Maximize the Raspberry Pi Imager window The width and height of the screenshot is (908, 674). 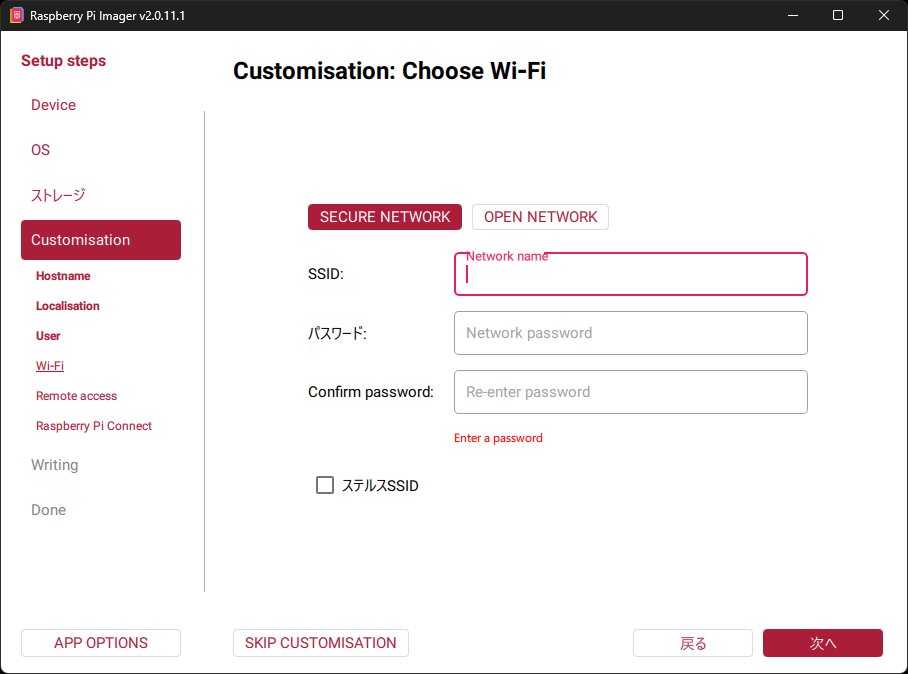838,16
